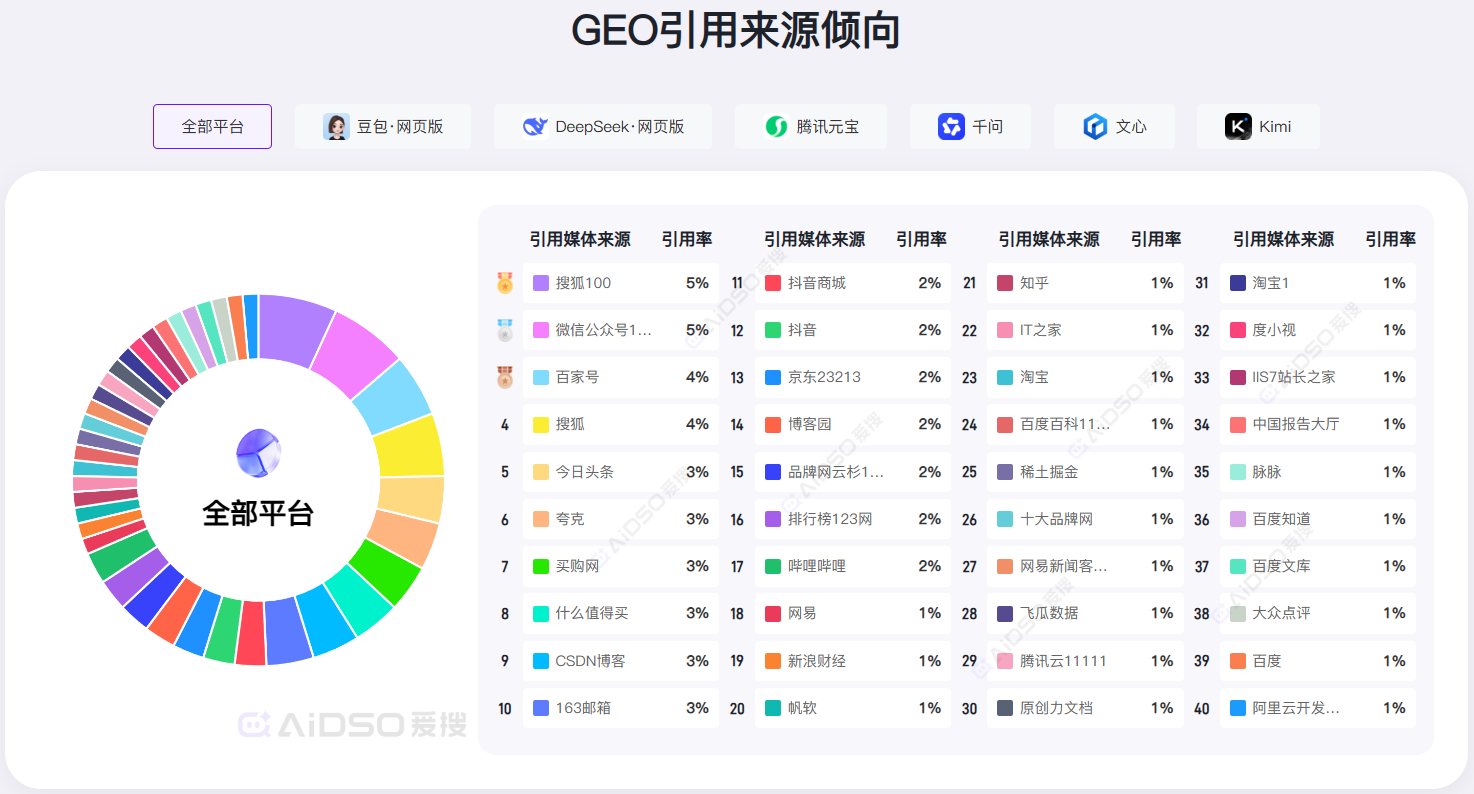This screenshot has height=794, width=1474.
Task: Select the 阿里云开发 source row
Action: click(1317, 708)
